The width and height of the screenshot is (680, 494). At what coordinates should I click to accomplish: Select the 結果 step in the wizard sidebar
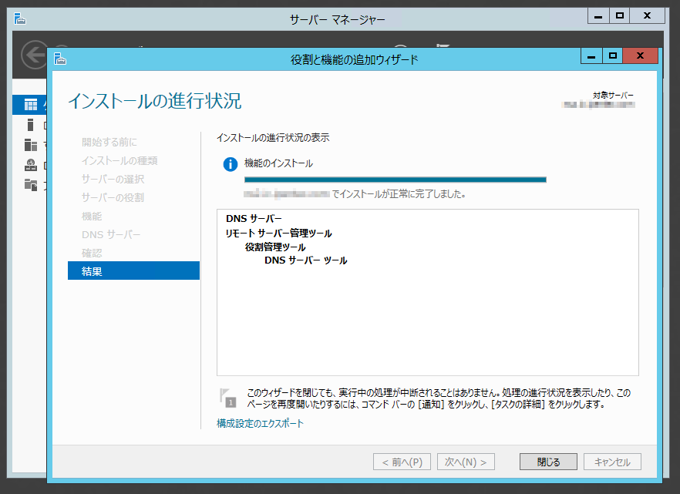click(134, 271)
